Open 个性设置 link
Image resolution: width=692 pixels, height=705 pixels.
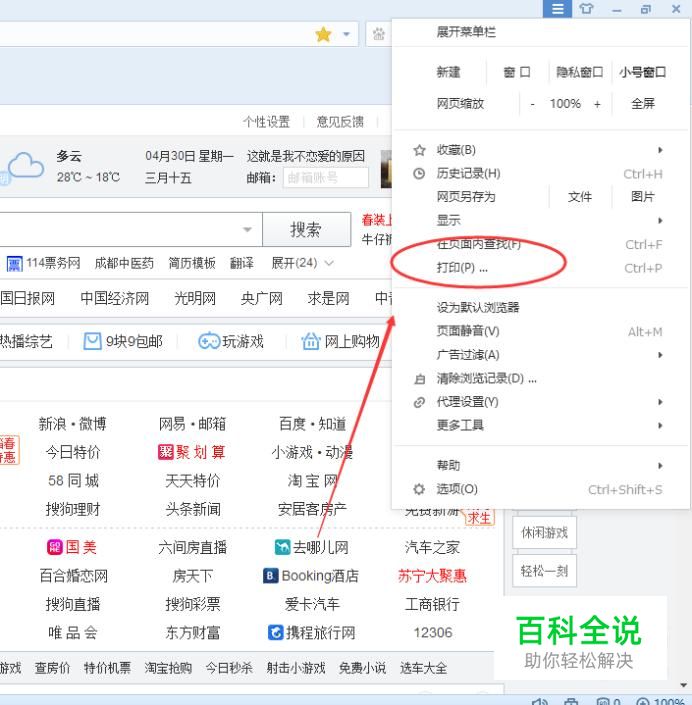pos(266,122)
